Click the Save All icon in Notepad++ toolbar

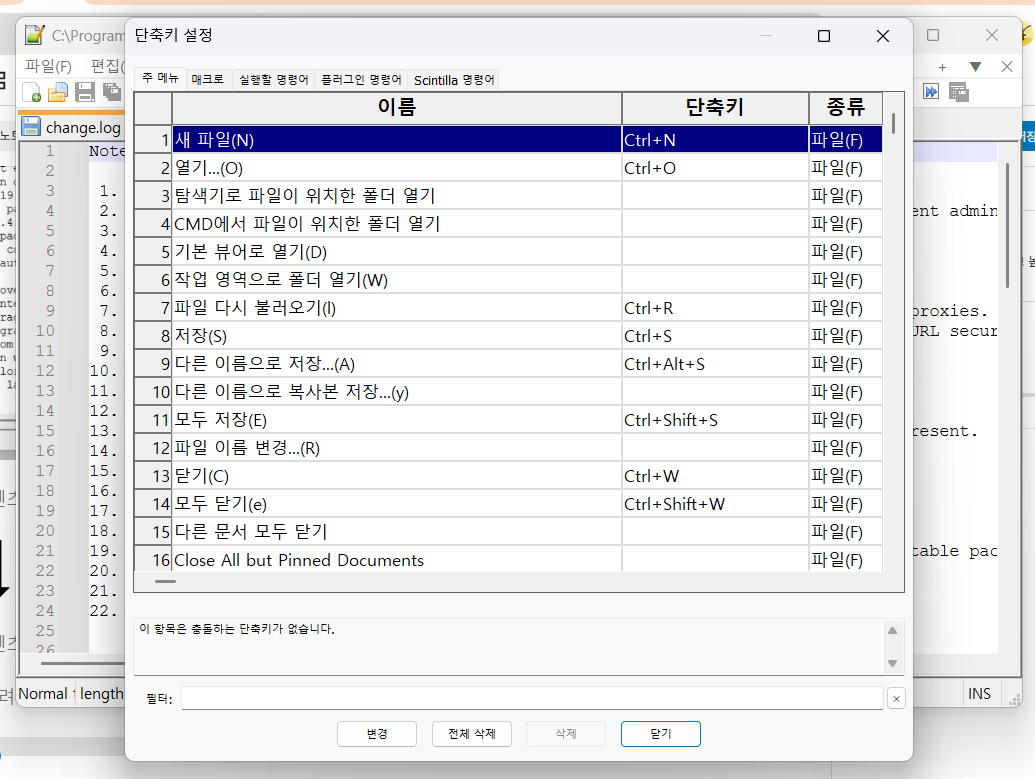pos(112,92)
